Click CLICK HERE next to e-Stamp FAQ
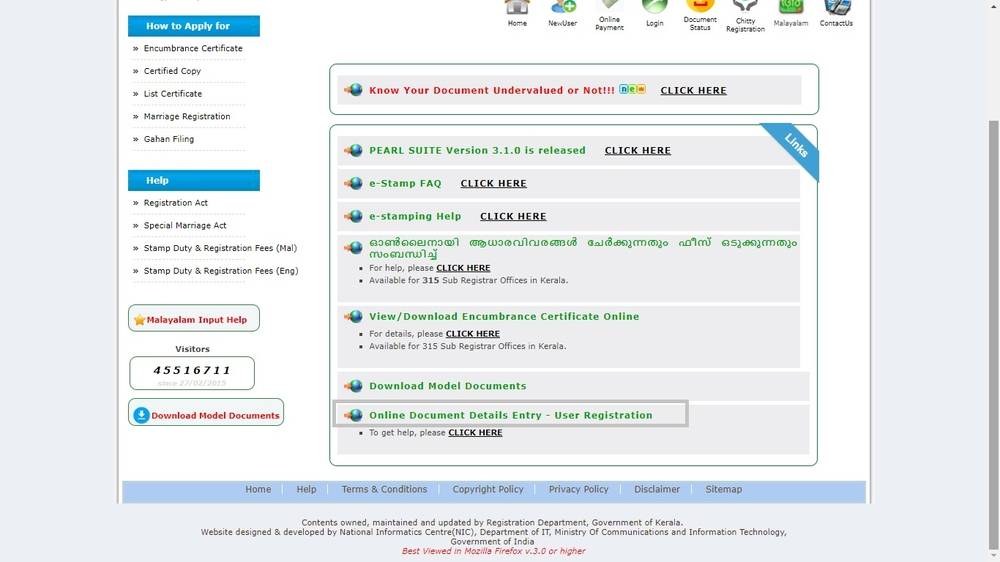 [x=494, y=184]
